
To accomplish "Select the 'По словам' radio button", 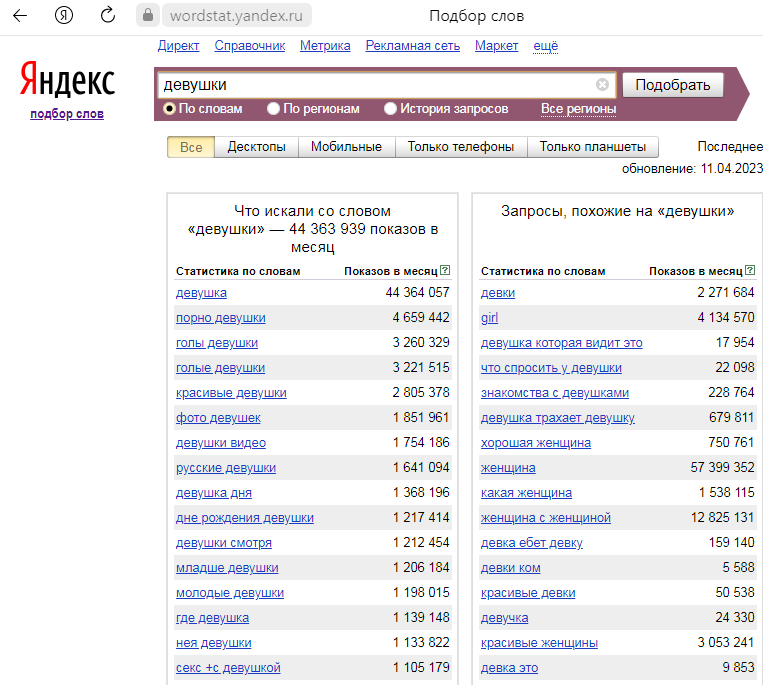I will (169, 108).
